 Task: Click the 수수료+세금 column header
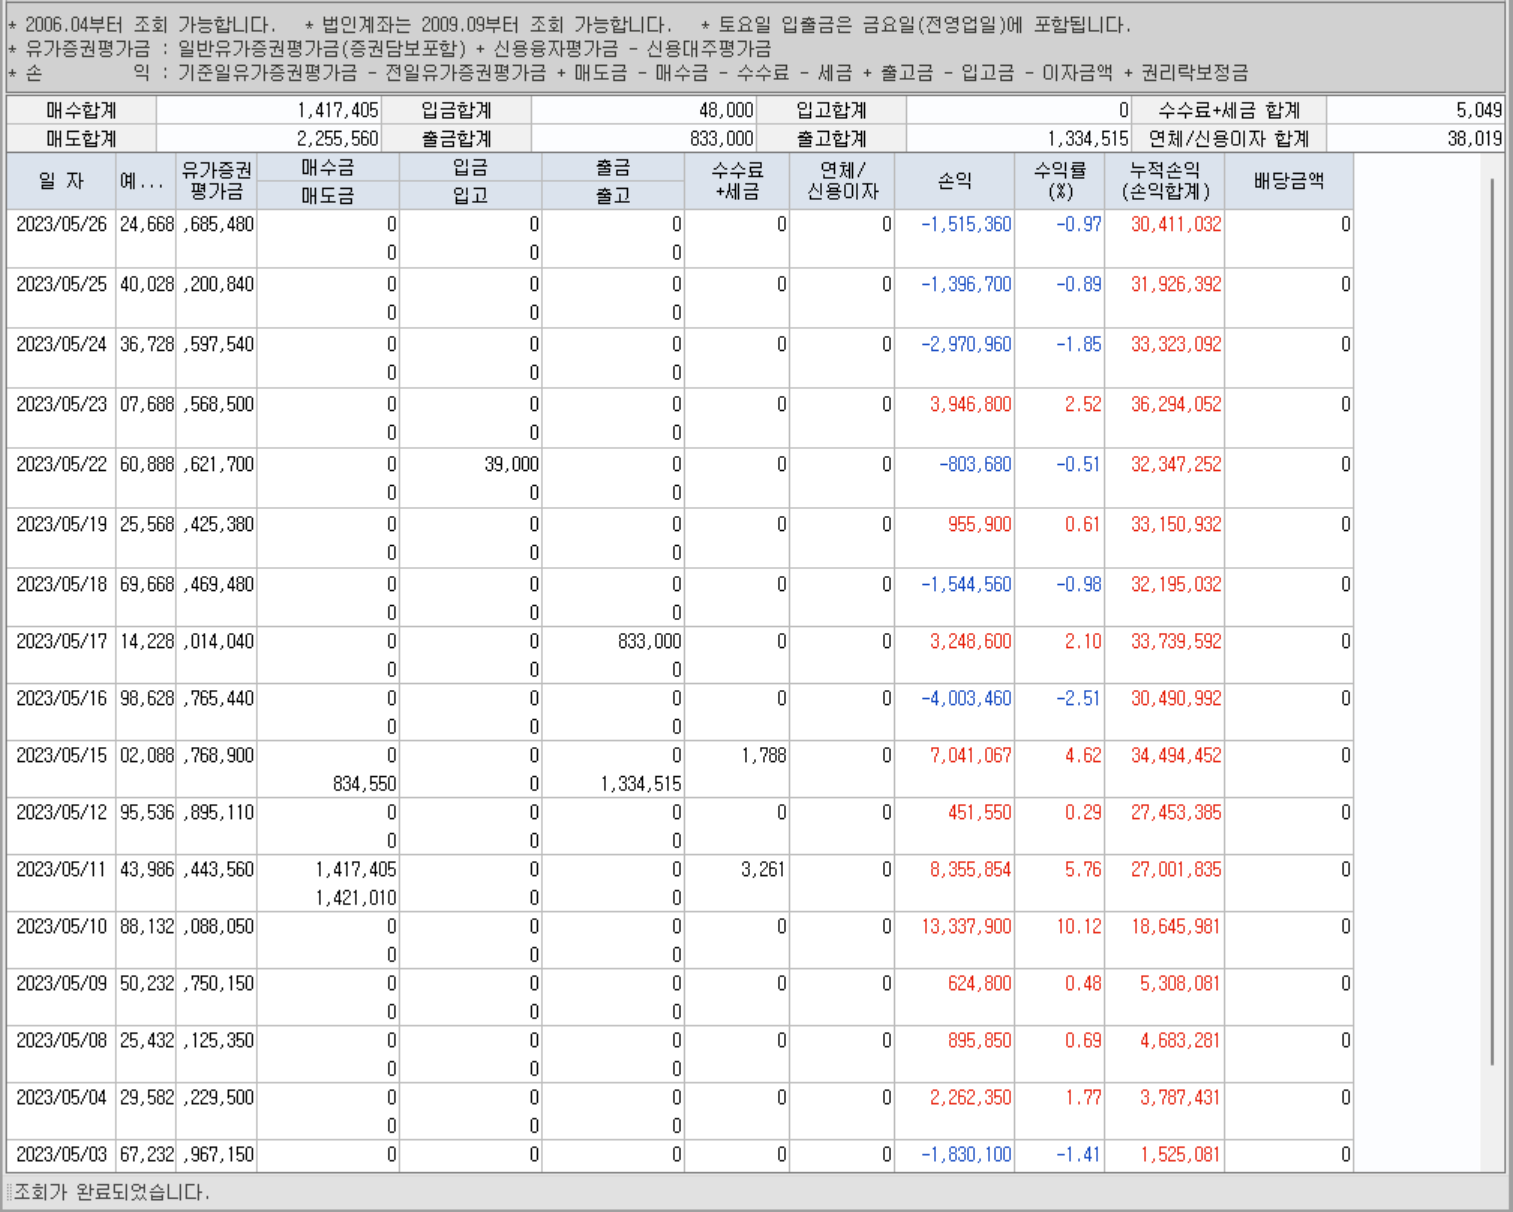coord(737,181)
